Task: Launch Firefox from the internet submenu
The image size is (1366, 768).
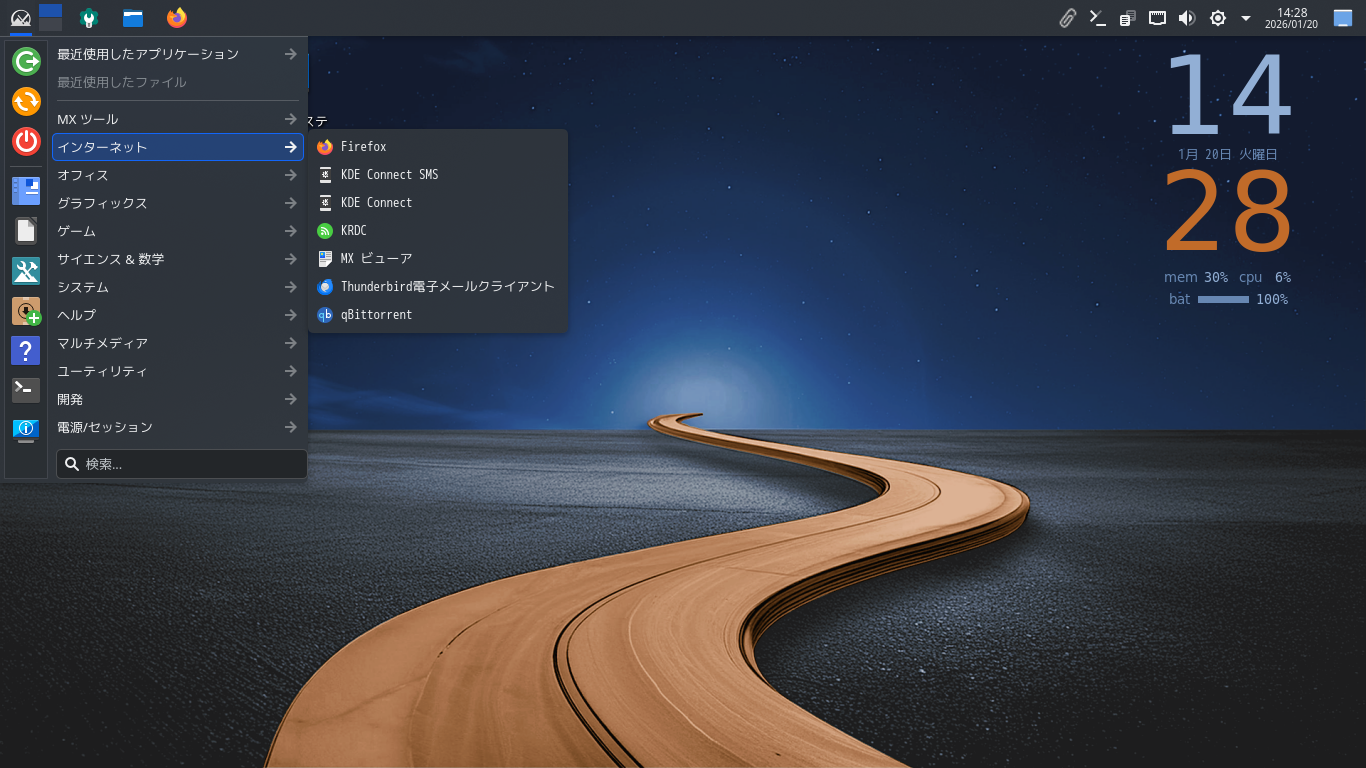Action: click(363, 147)
